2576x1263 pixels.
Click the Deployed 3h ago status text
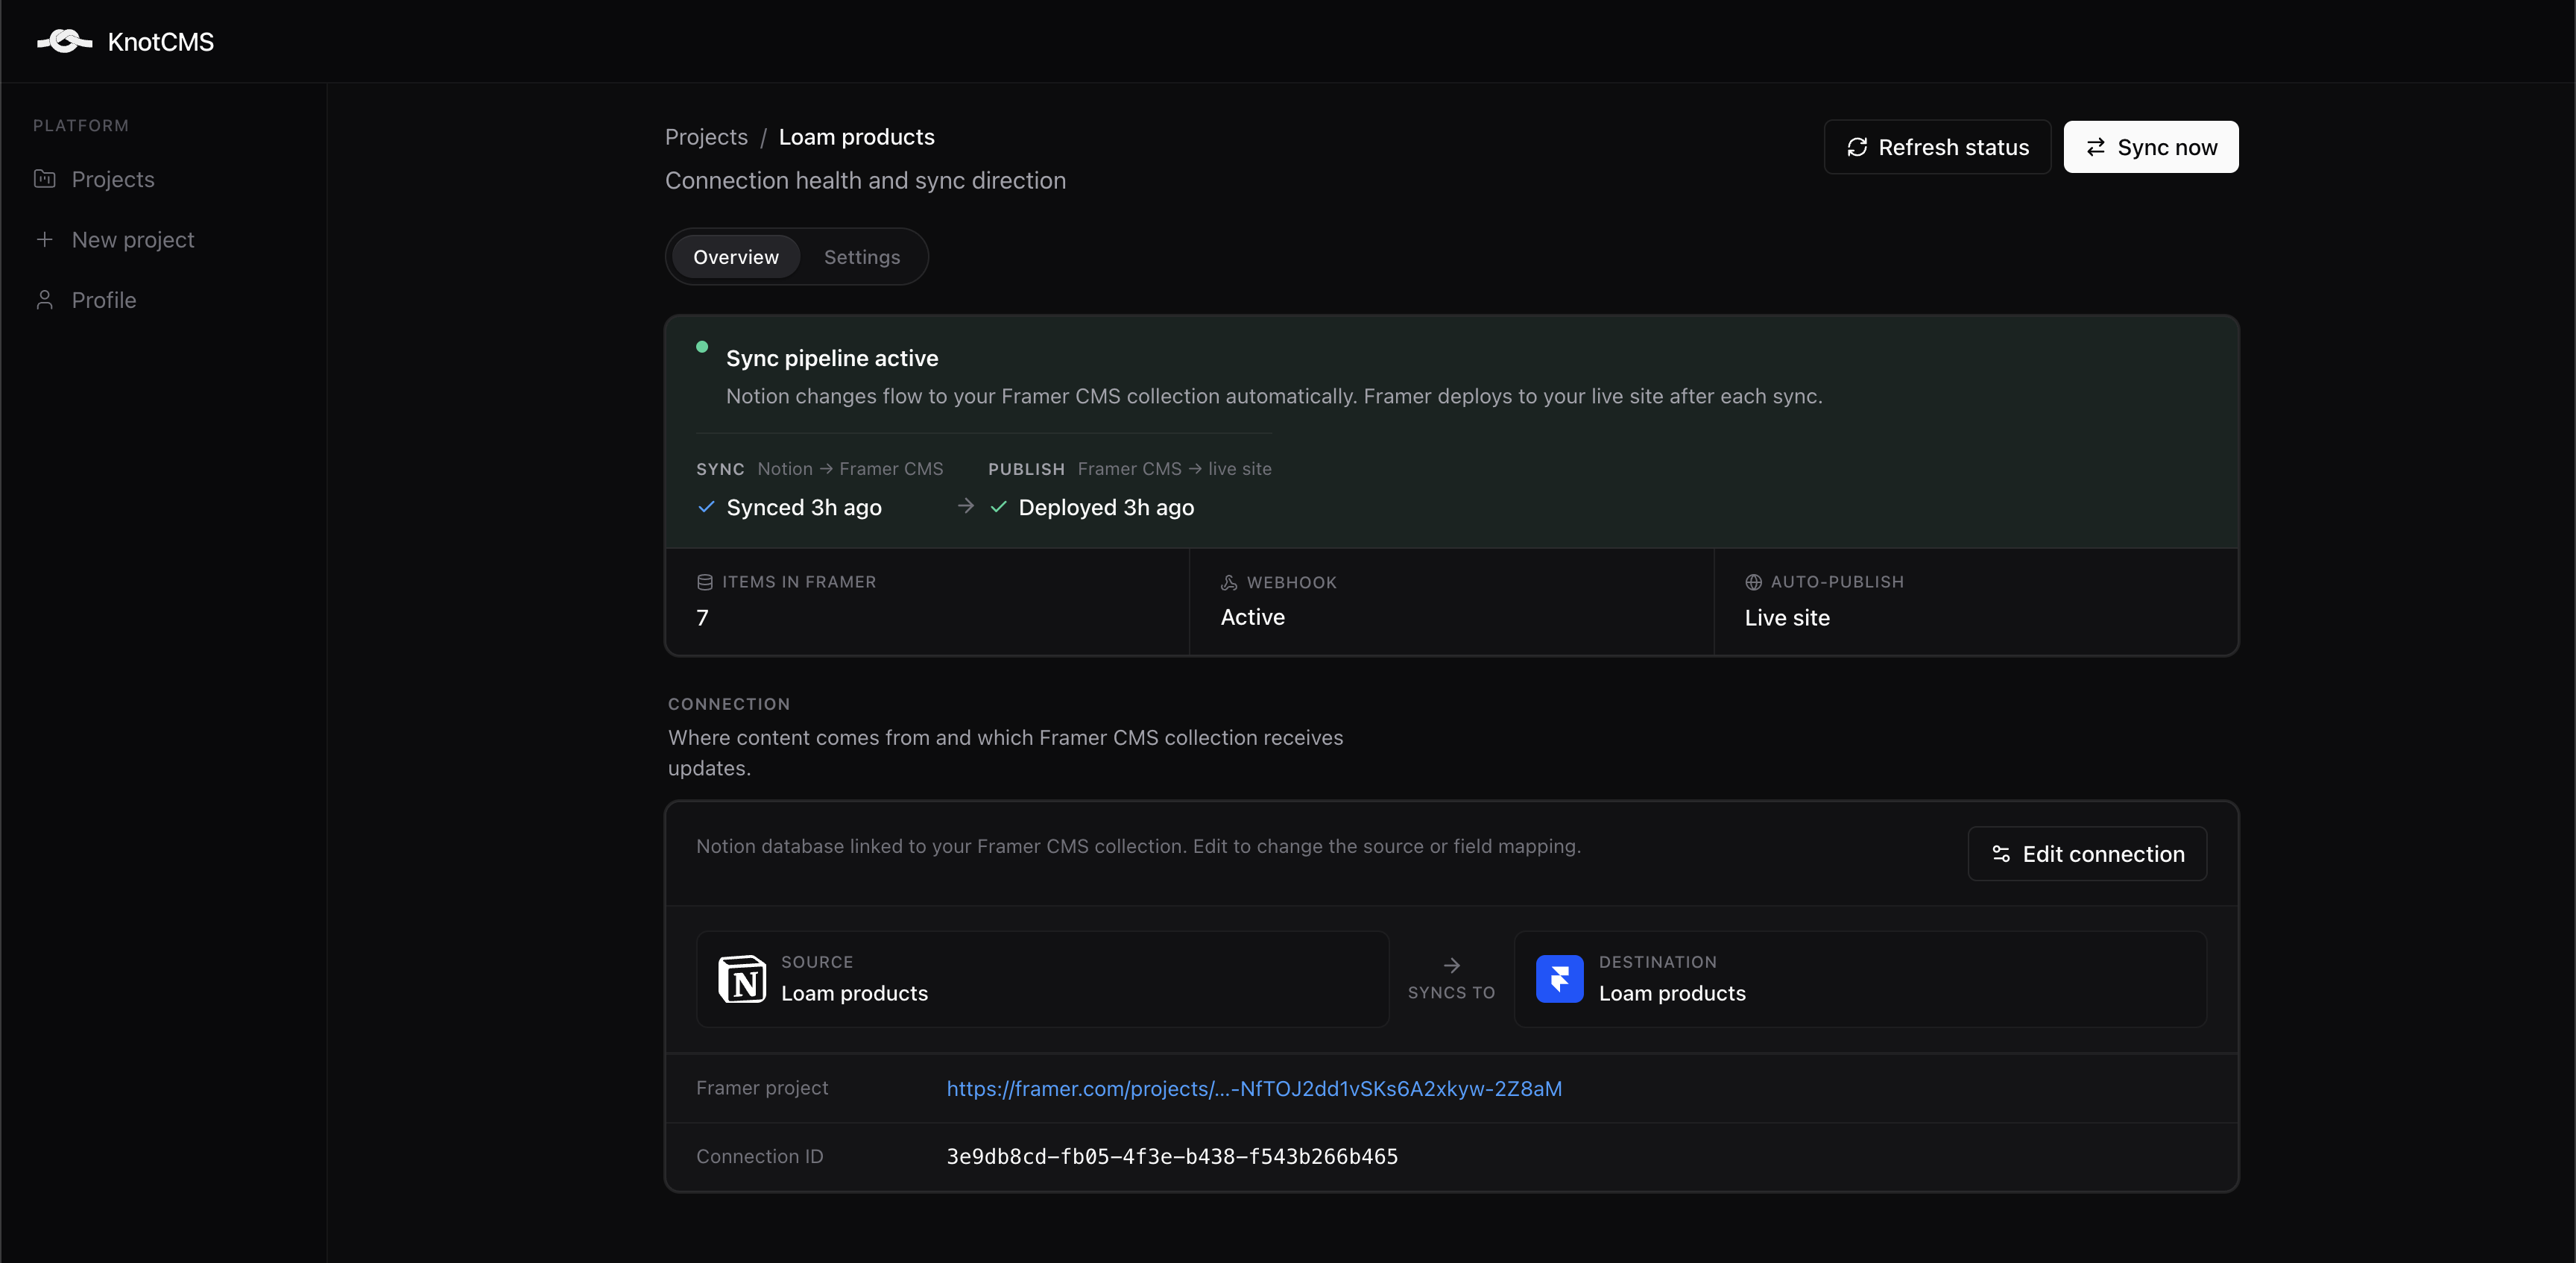pyautogui.click(x=1106, y=508)
